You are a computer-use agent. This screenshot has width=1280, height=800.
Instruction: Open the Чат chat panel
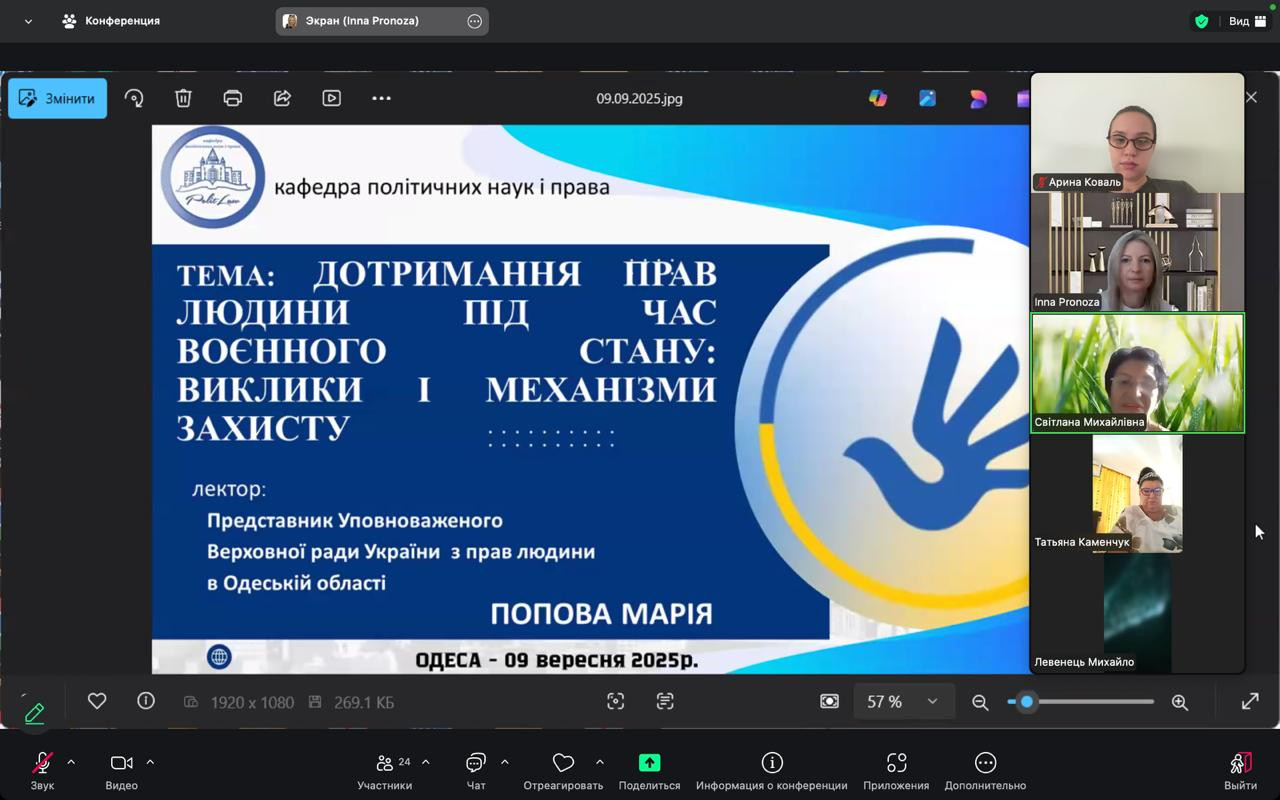point(476,770)
